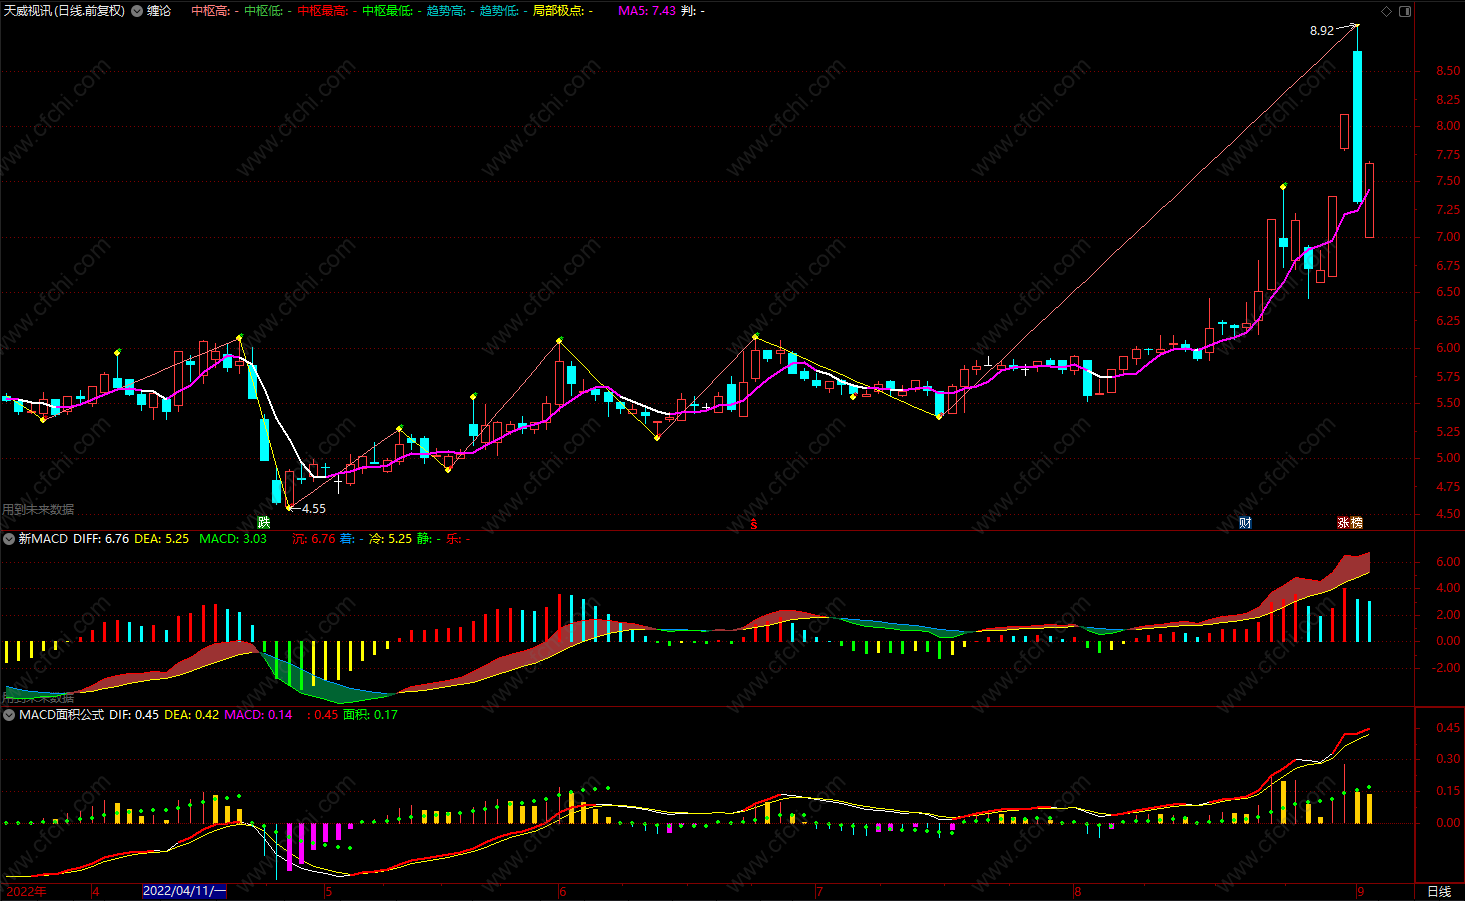The height and width of the screenshot is (901, 1465).
Task: Click the red $ marker below the chart
Action: tap(754, 523)
